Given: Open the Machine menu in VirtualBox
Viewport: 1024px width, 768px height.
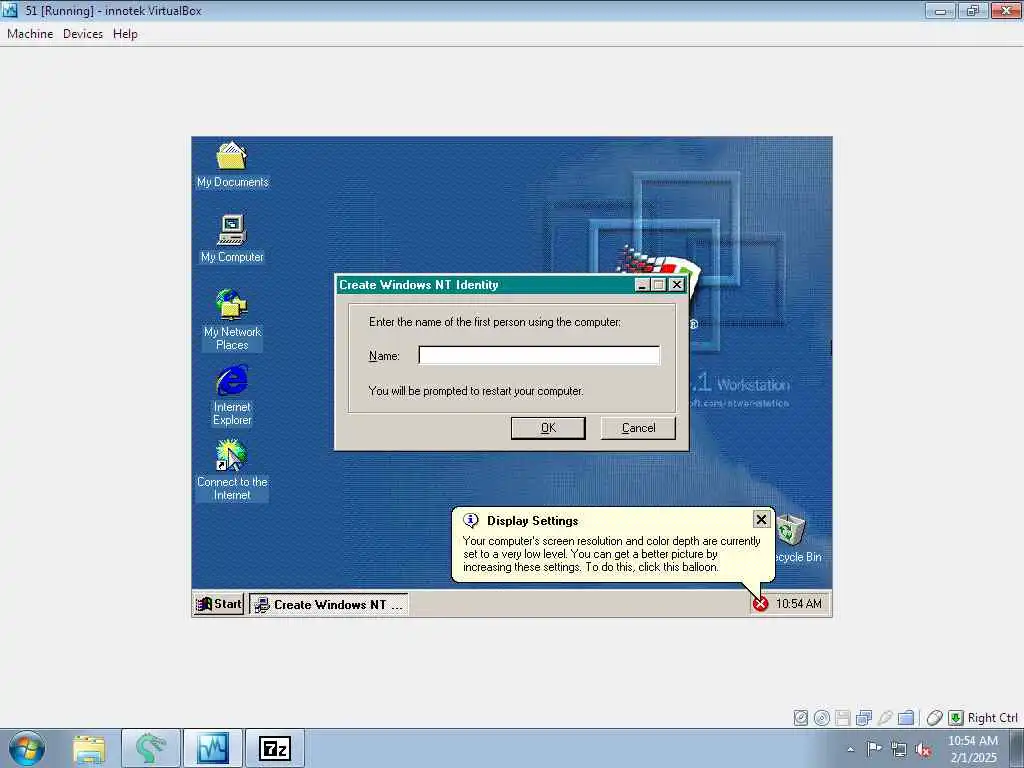Looking at the screenshot, I should click(30, 34).
